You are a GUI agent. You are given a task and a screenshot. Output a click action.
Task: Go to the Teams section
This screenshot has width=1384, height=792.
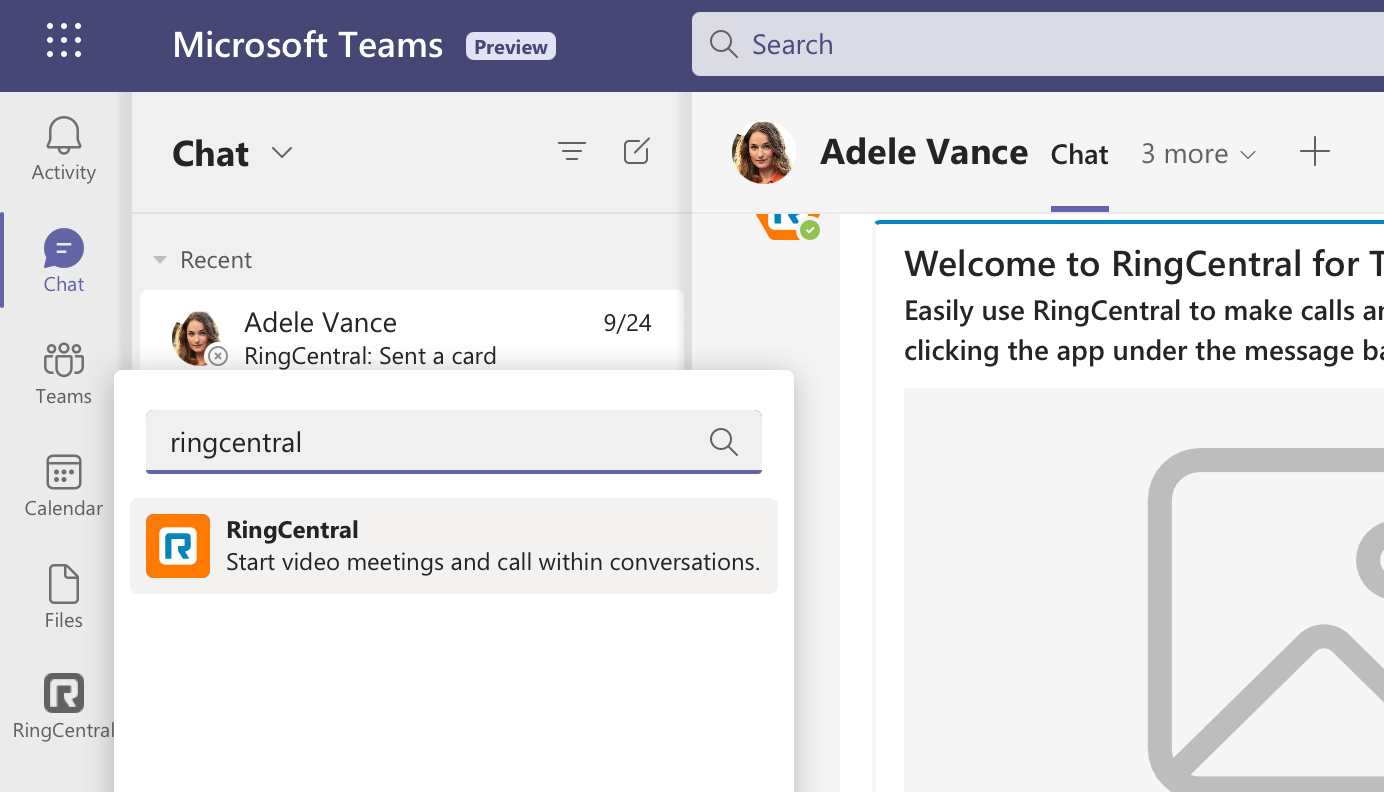pyautogui.click(x=63, y=373)
